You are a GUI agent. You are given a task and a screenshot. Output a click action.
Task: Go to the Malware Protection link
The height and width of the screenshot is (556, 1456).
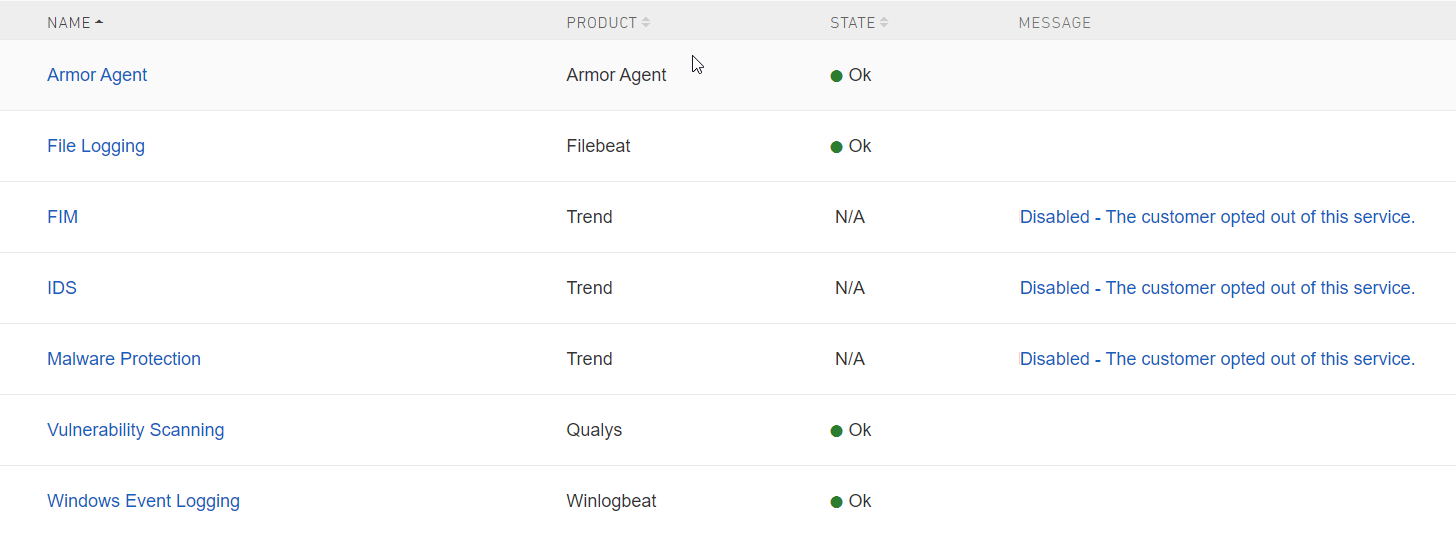(124, 359)
